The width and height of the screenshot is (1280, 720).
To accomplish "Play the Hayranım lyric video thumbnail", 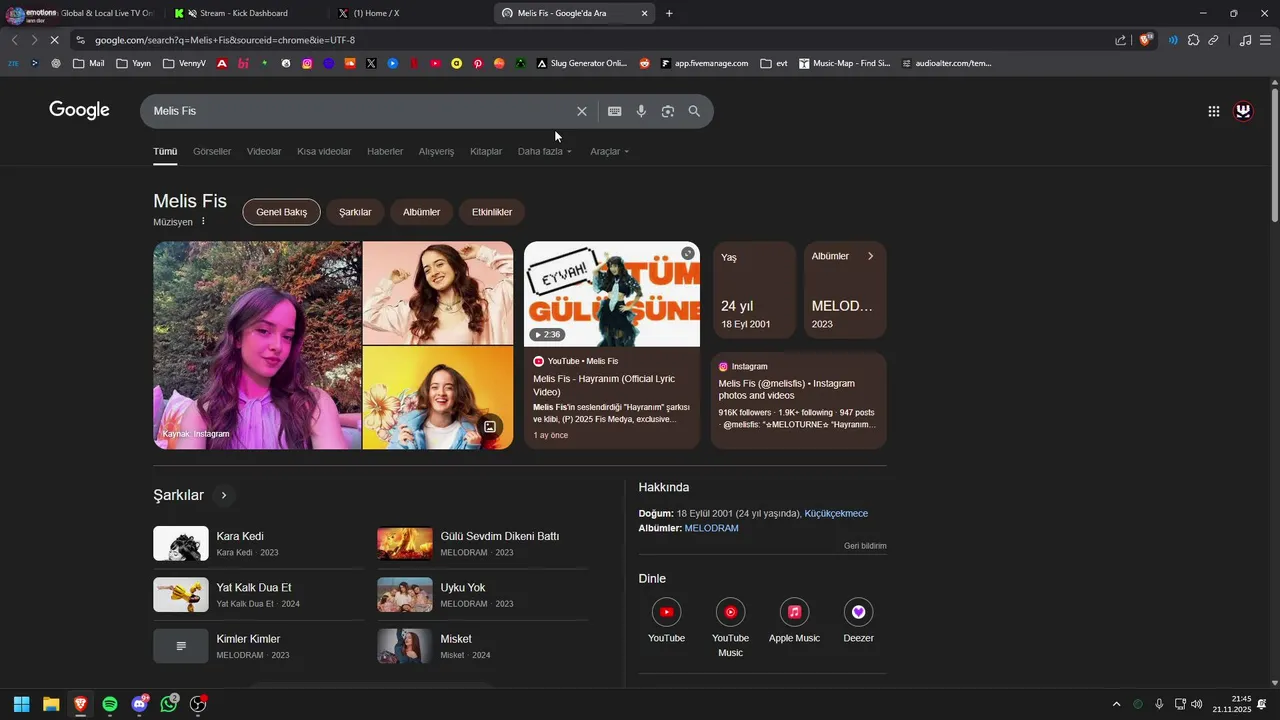I will pyautogui.click(x=612, y=294).
